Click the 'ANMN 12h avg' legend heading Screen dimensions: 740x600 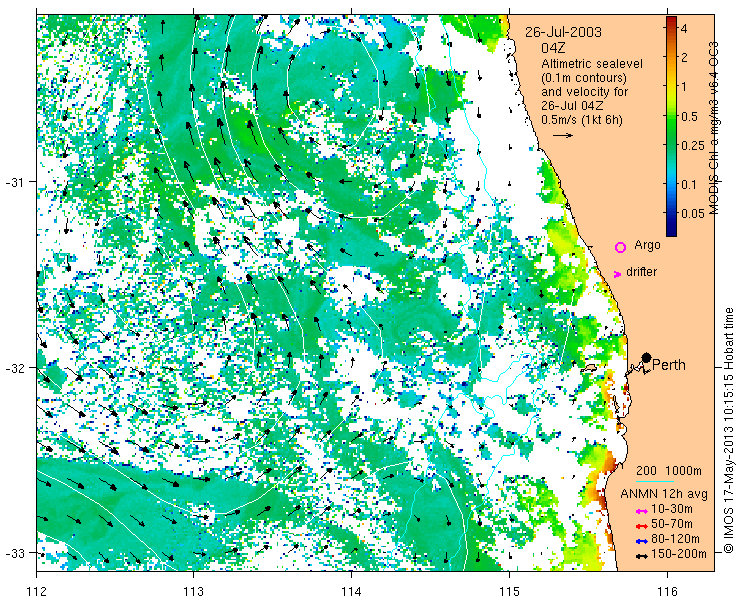pyautogui.click(x=664, y=494)
